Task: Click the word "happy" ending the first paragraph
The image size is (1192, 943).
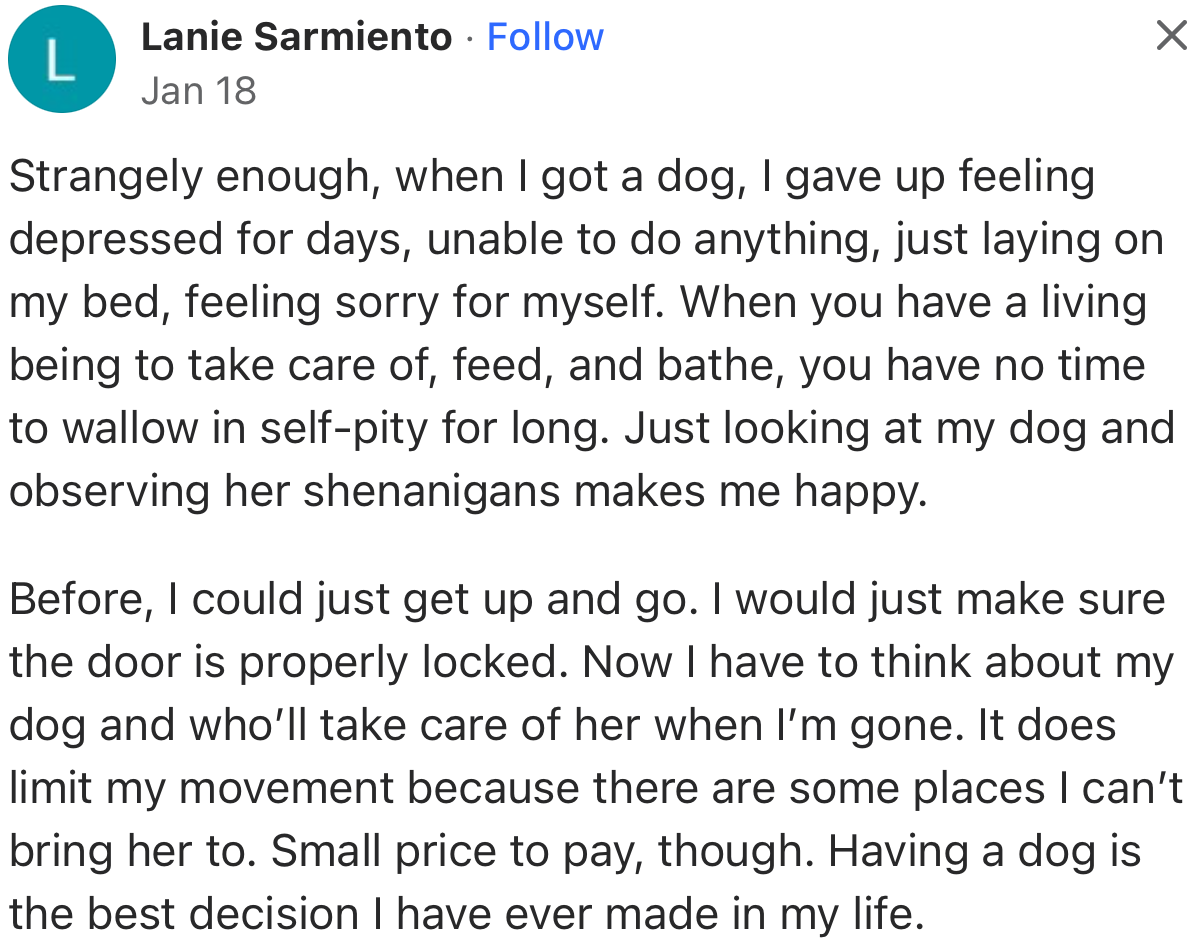Action: (859, 492)
